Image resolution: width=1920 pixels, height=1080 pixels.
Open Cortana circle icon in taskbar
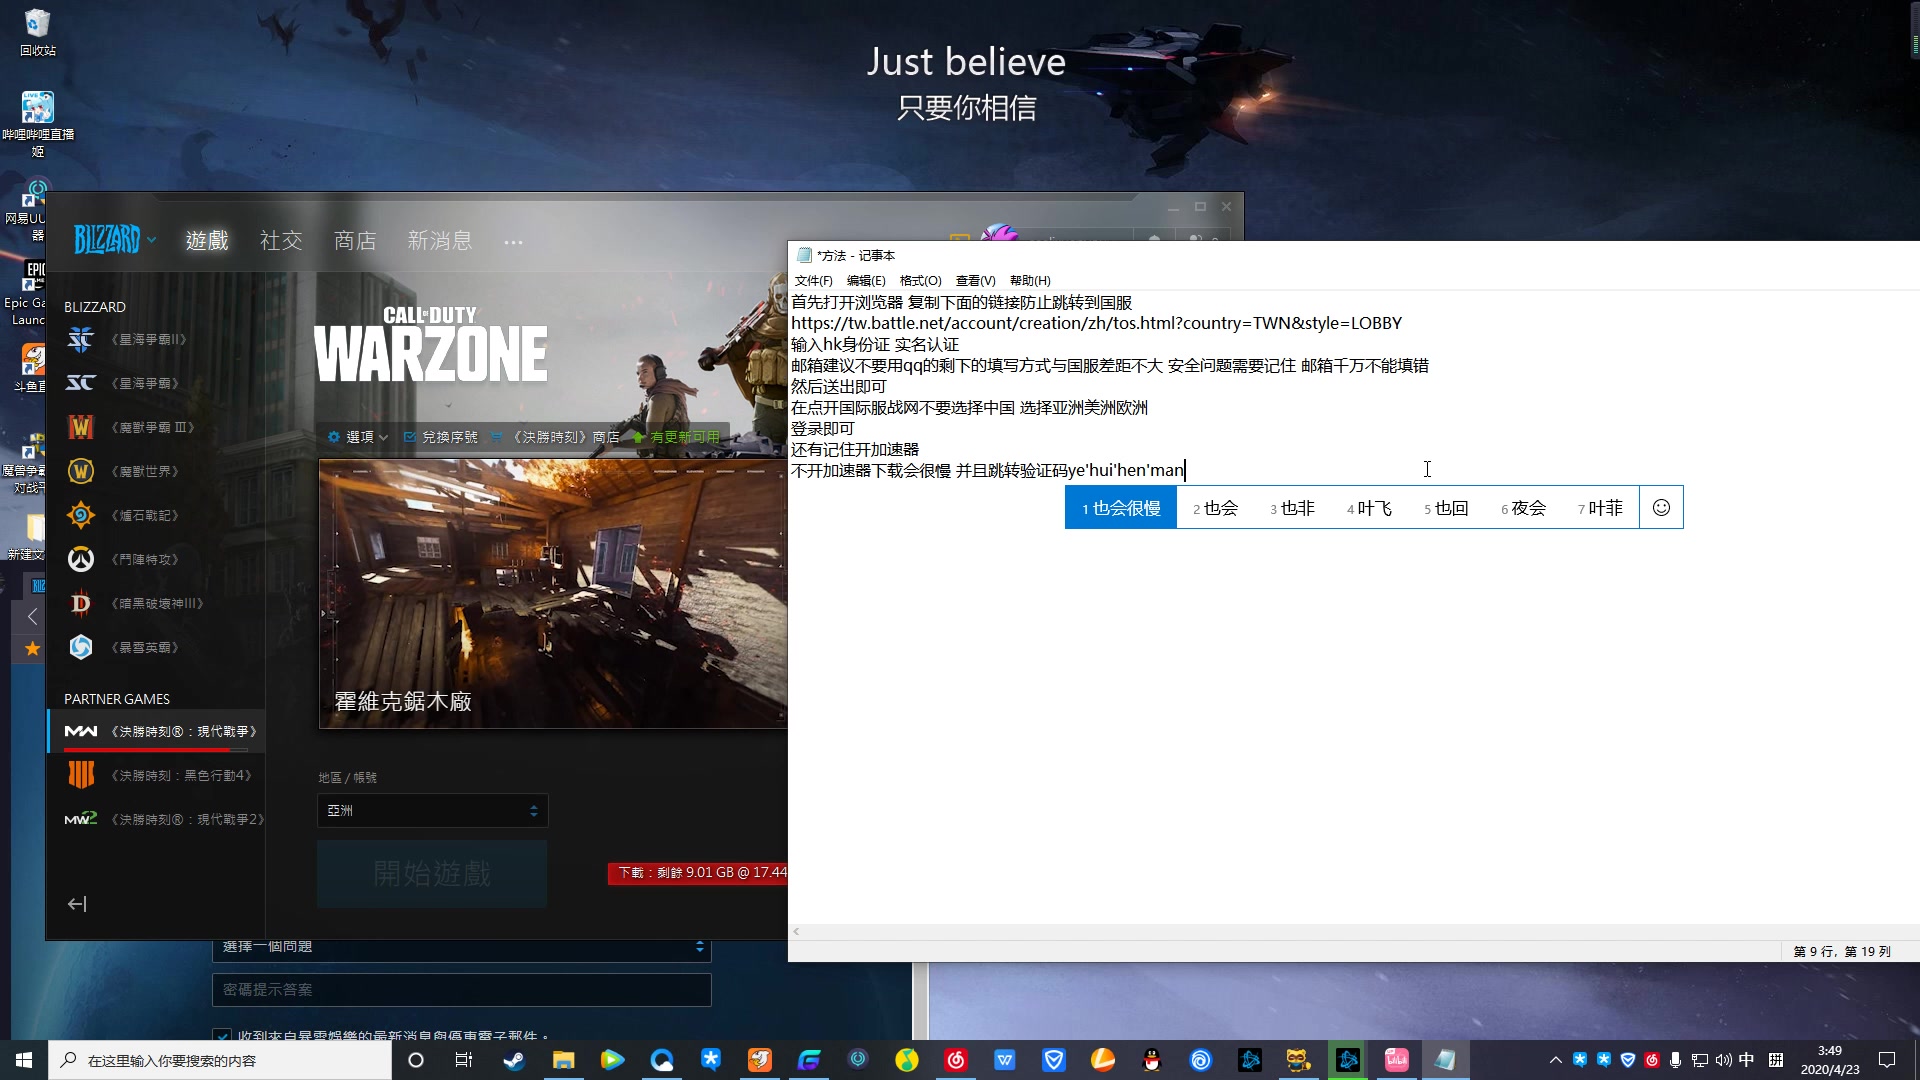coord(416,1060)
